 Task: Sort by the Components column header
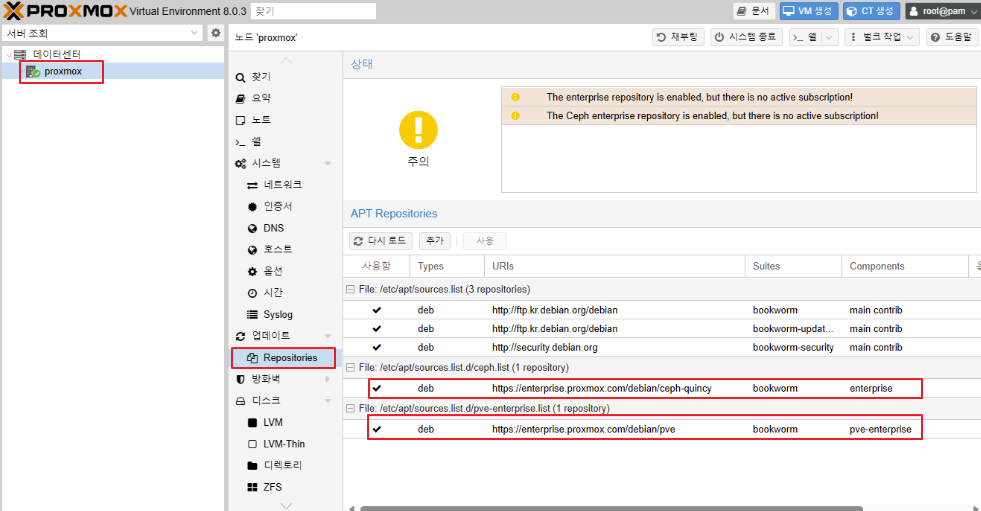(905, 266)
